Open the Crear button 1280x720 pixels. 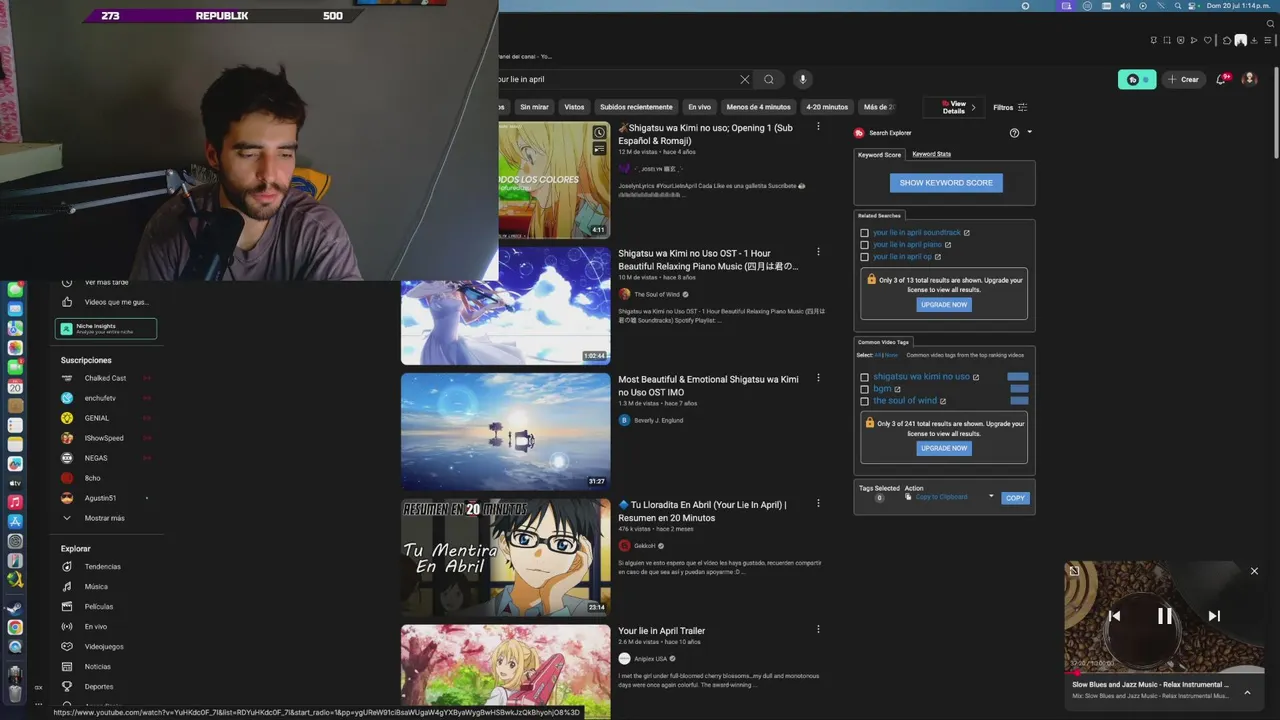[x=1182, y=79]
